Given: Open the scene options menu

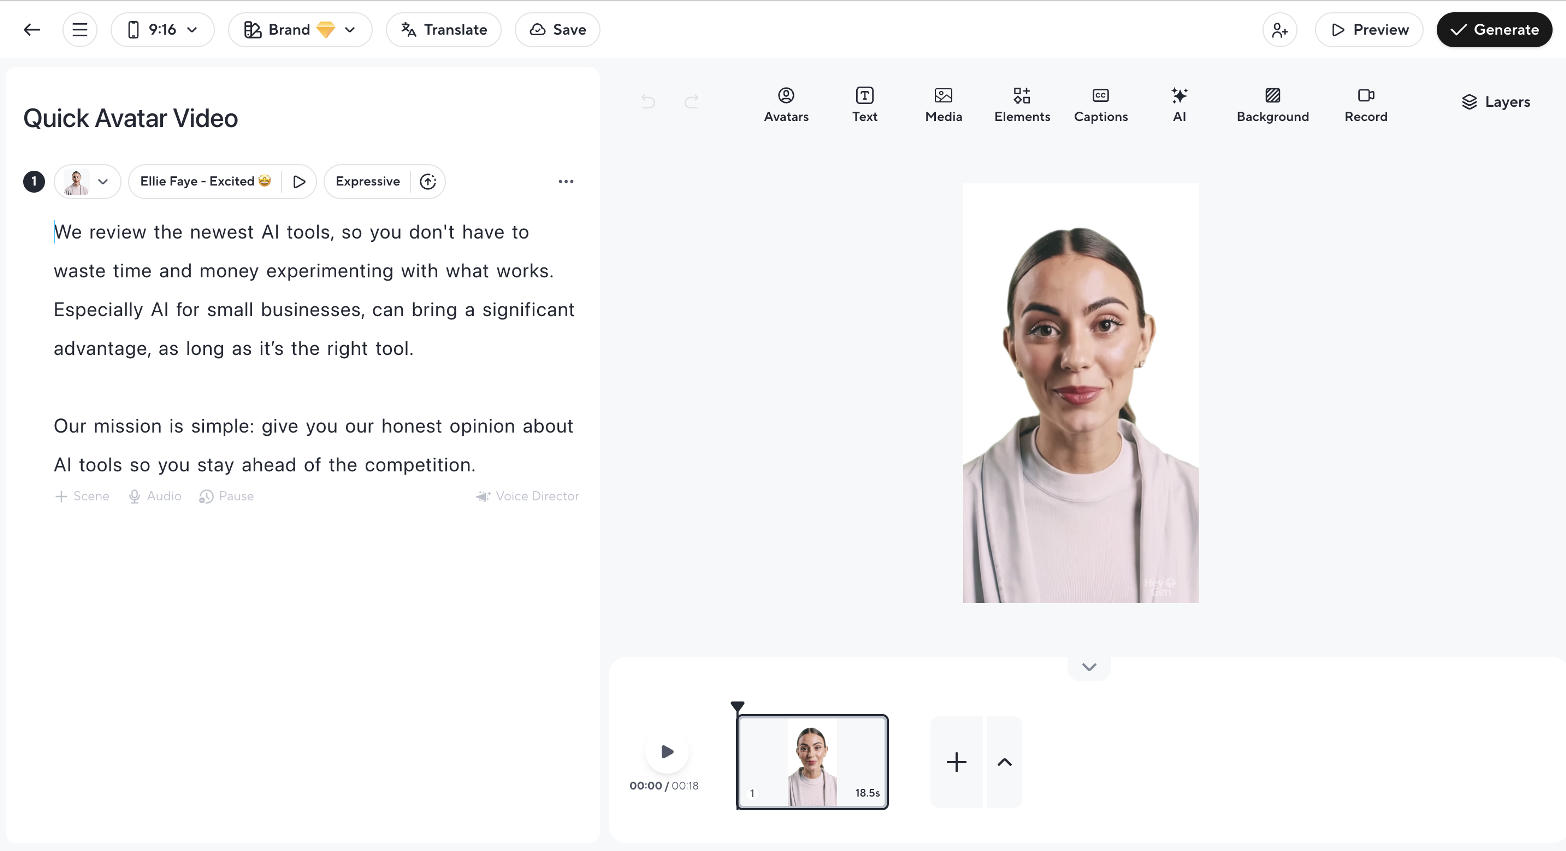Looking at the screenshot, I should point(566,181).
